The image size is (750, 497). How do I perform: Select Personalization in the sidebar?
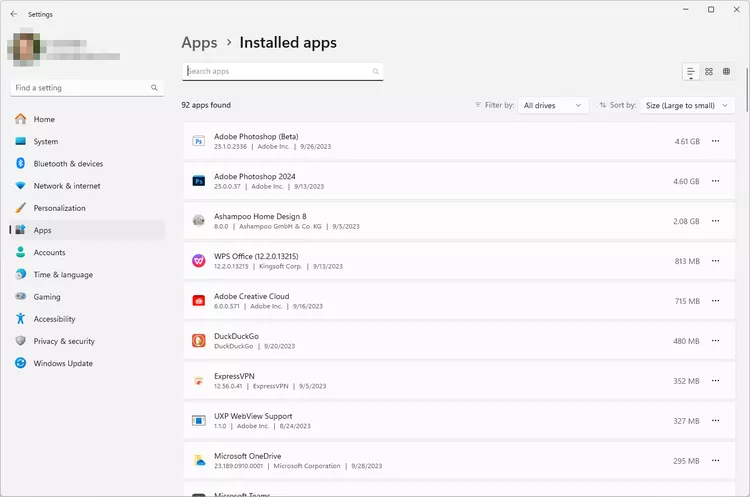(x=87, y=208)
